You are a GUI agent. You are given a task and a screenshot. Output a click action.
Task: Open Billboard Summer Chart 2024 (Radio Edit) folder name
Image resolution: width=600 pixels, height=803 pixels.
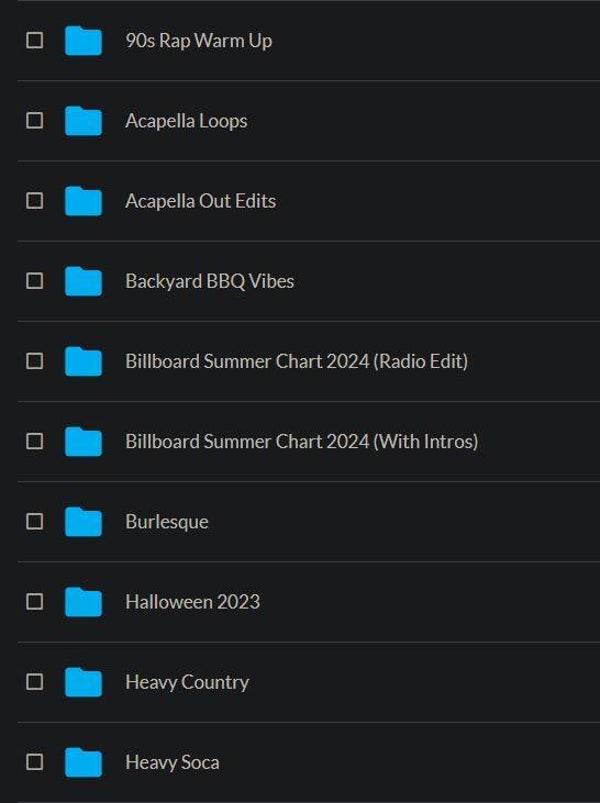(x=296, y=361)
